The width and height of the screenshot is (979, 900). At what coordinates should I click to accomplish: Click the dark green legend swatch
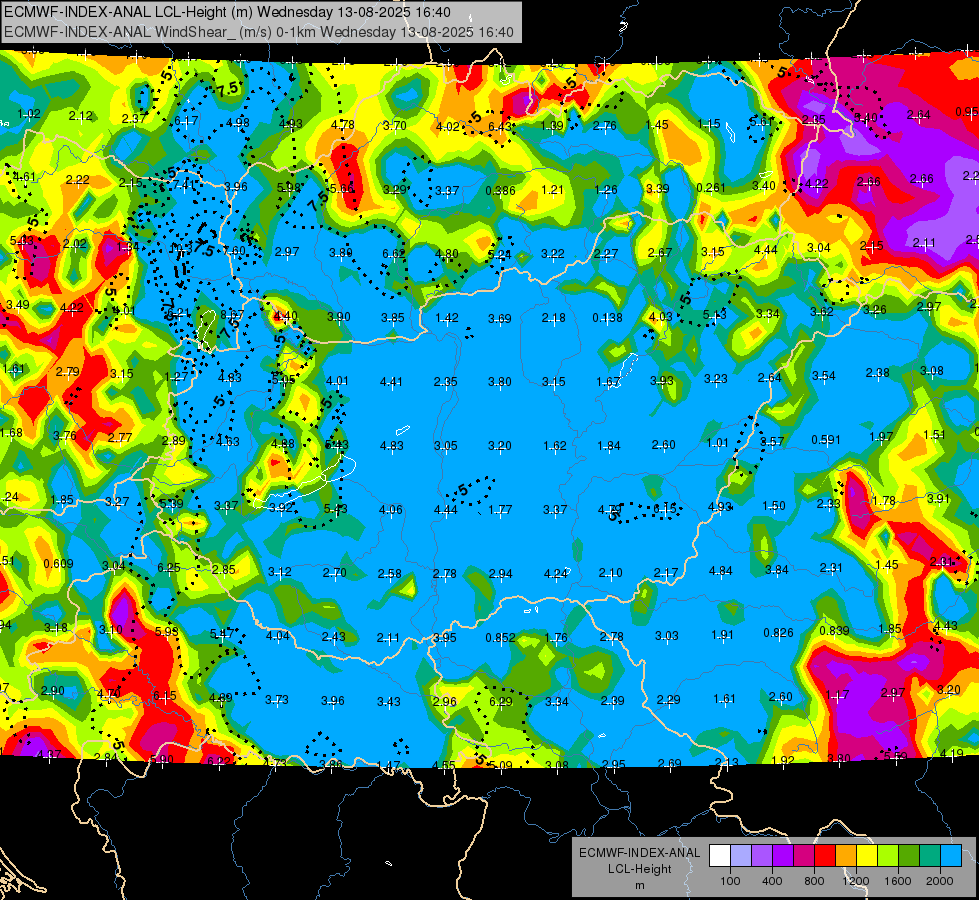909,856
